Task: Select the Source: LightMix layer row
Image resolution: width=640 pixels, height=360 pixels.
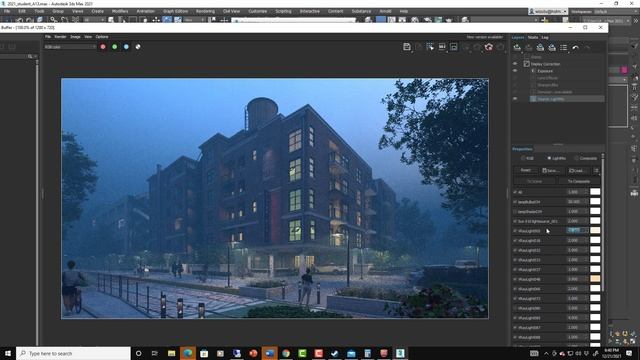Action: click(567, 99)
